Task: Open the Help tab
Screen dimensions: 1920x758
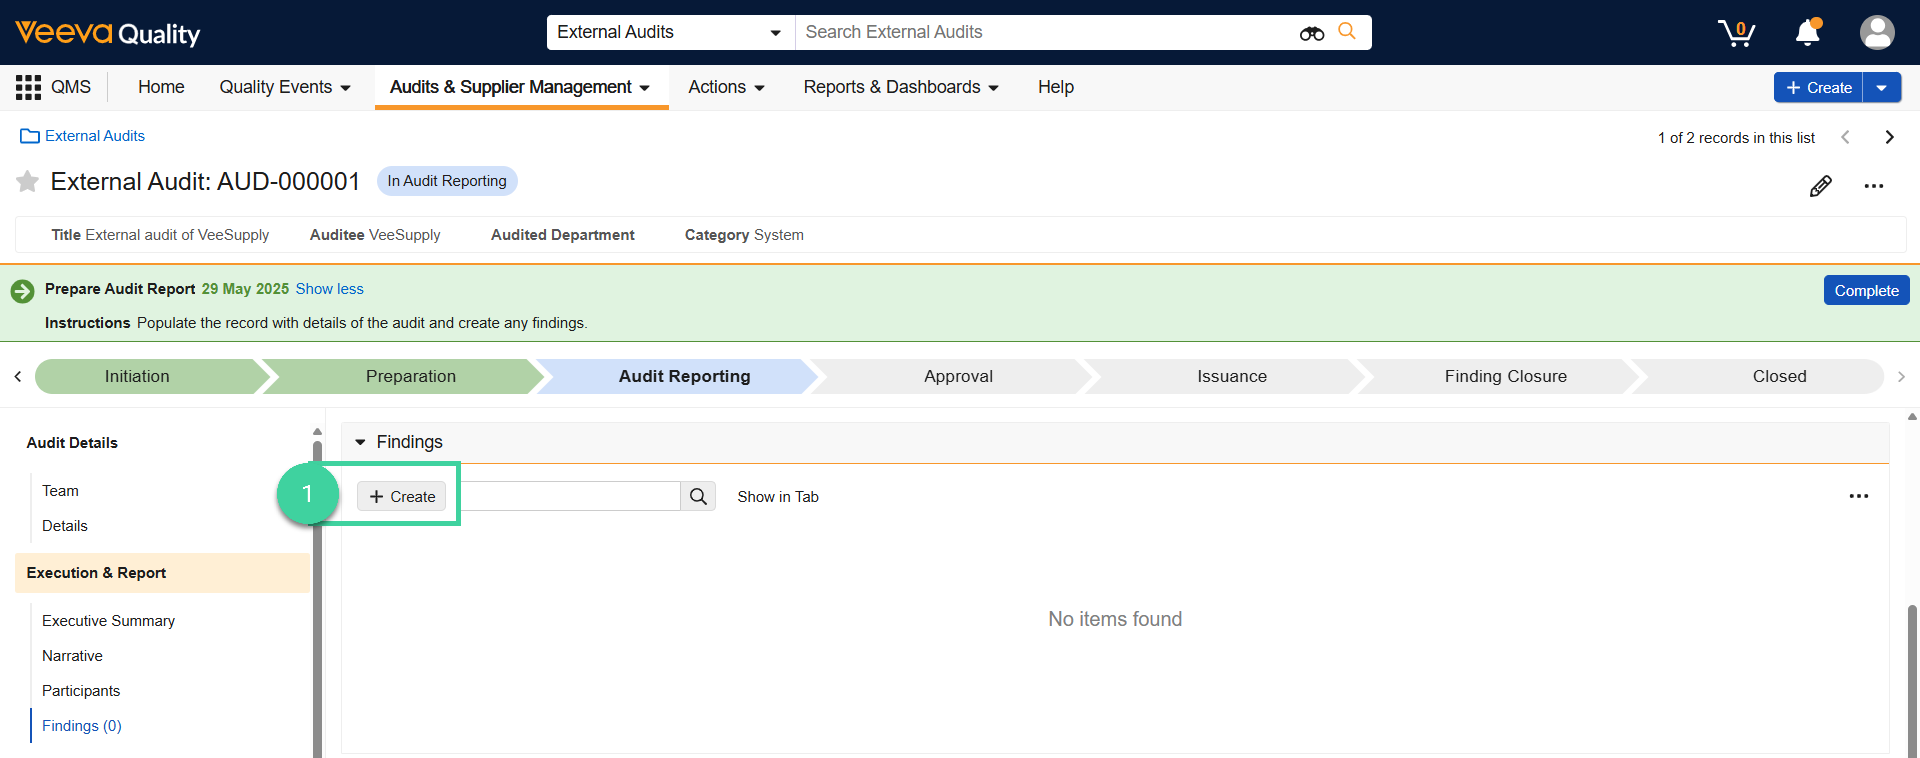Action: click(1055, 87)
